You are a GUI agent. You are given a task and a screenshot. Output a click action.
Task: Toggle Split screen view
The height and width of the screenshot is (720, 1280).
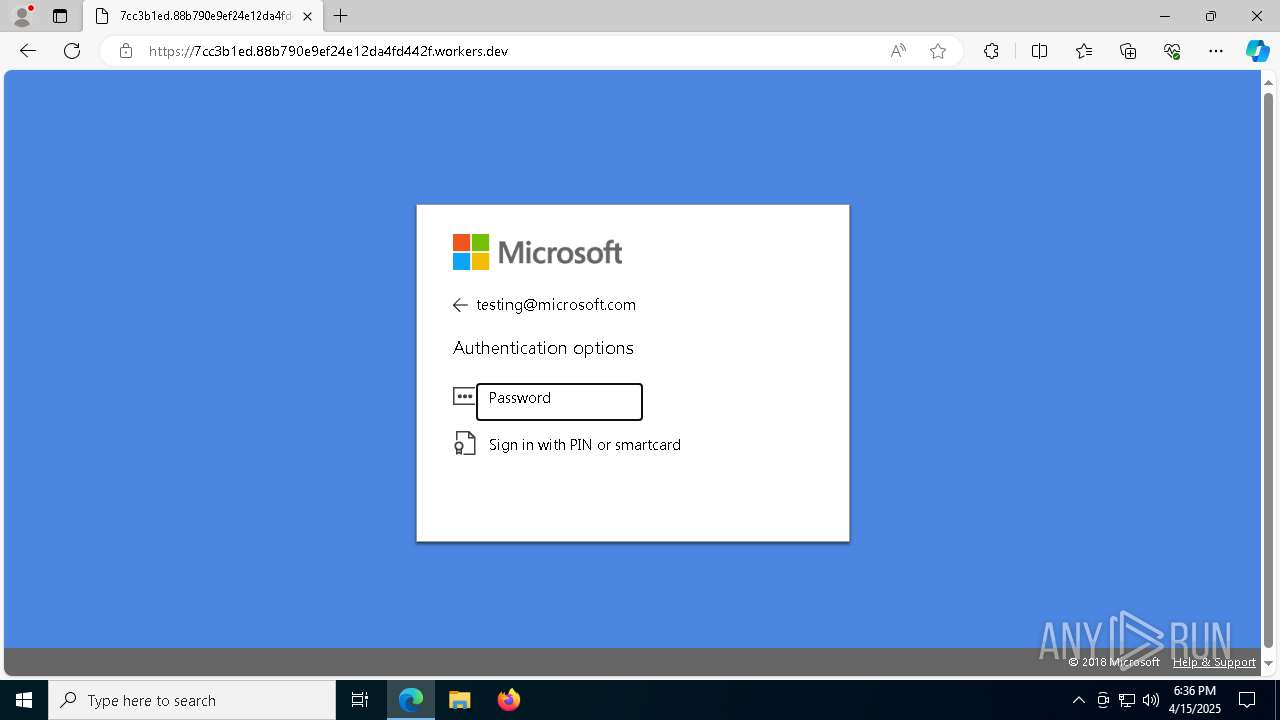[1039, 51]
